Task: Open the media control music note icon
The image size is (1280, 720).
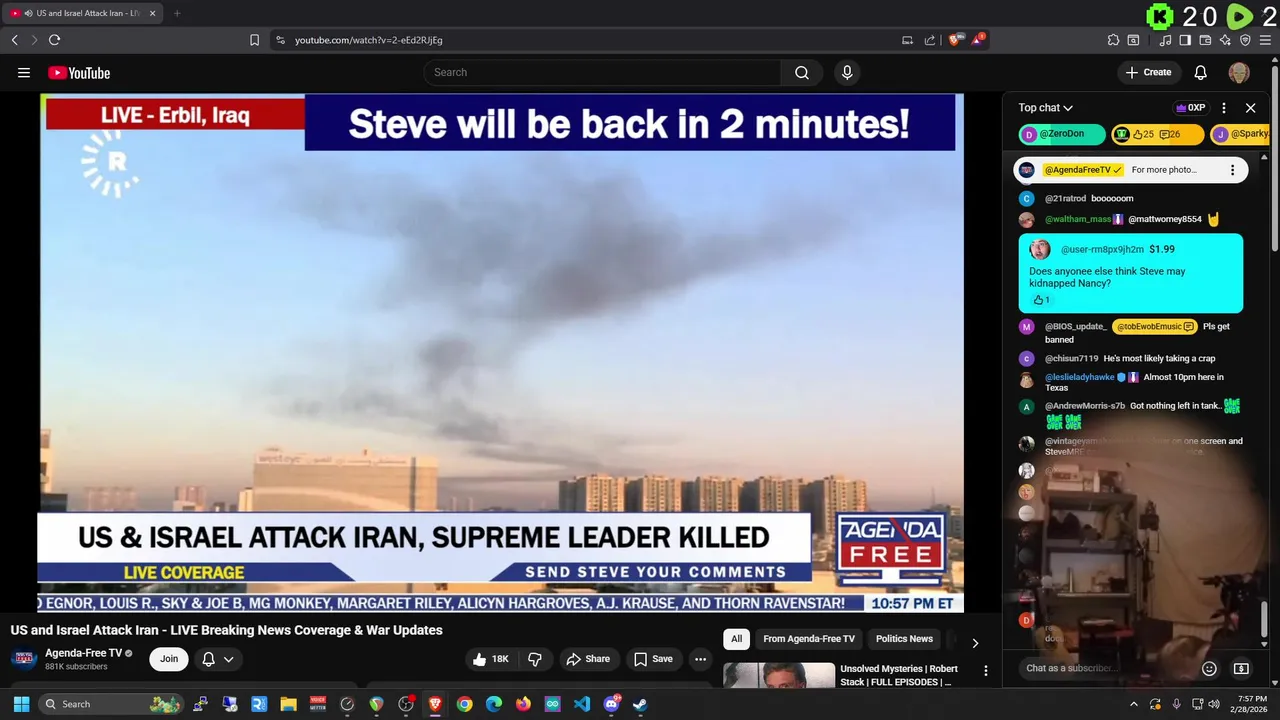Action: (x=1166, y=40)
